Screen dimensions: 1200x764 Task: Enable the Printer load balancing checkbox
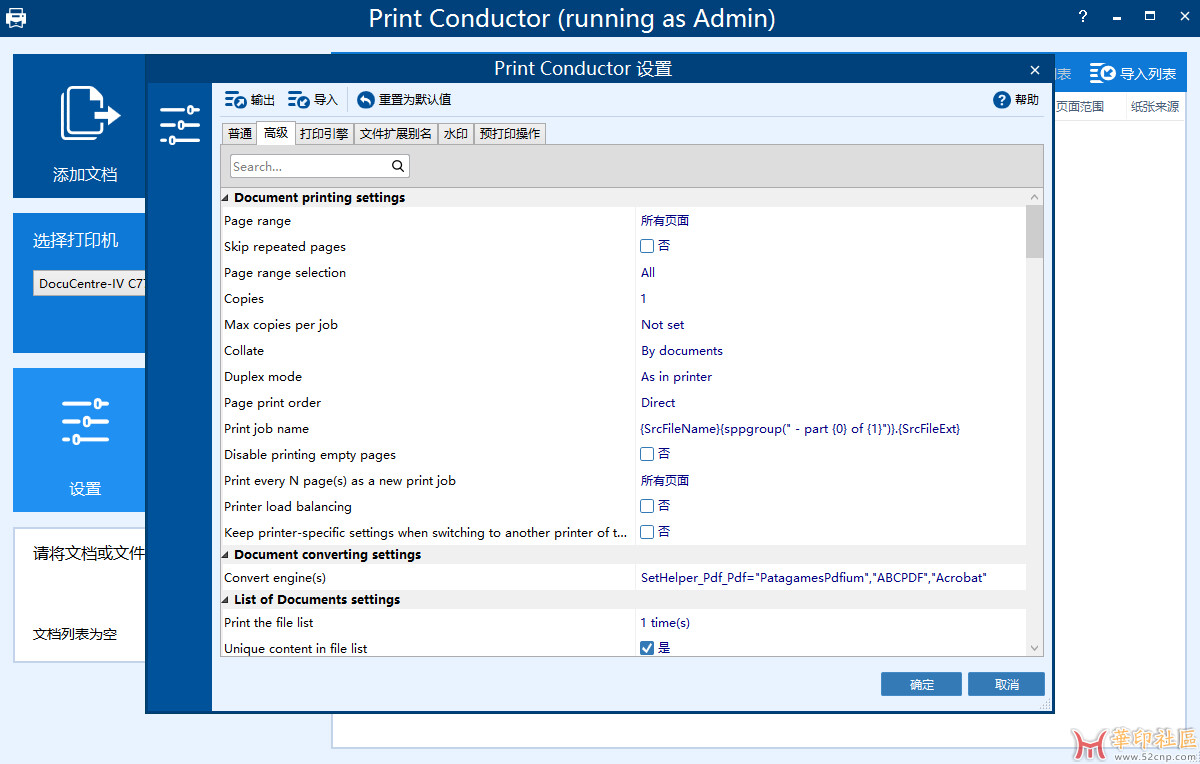coord(647,506)
